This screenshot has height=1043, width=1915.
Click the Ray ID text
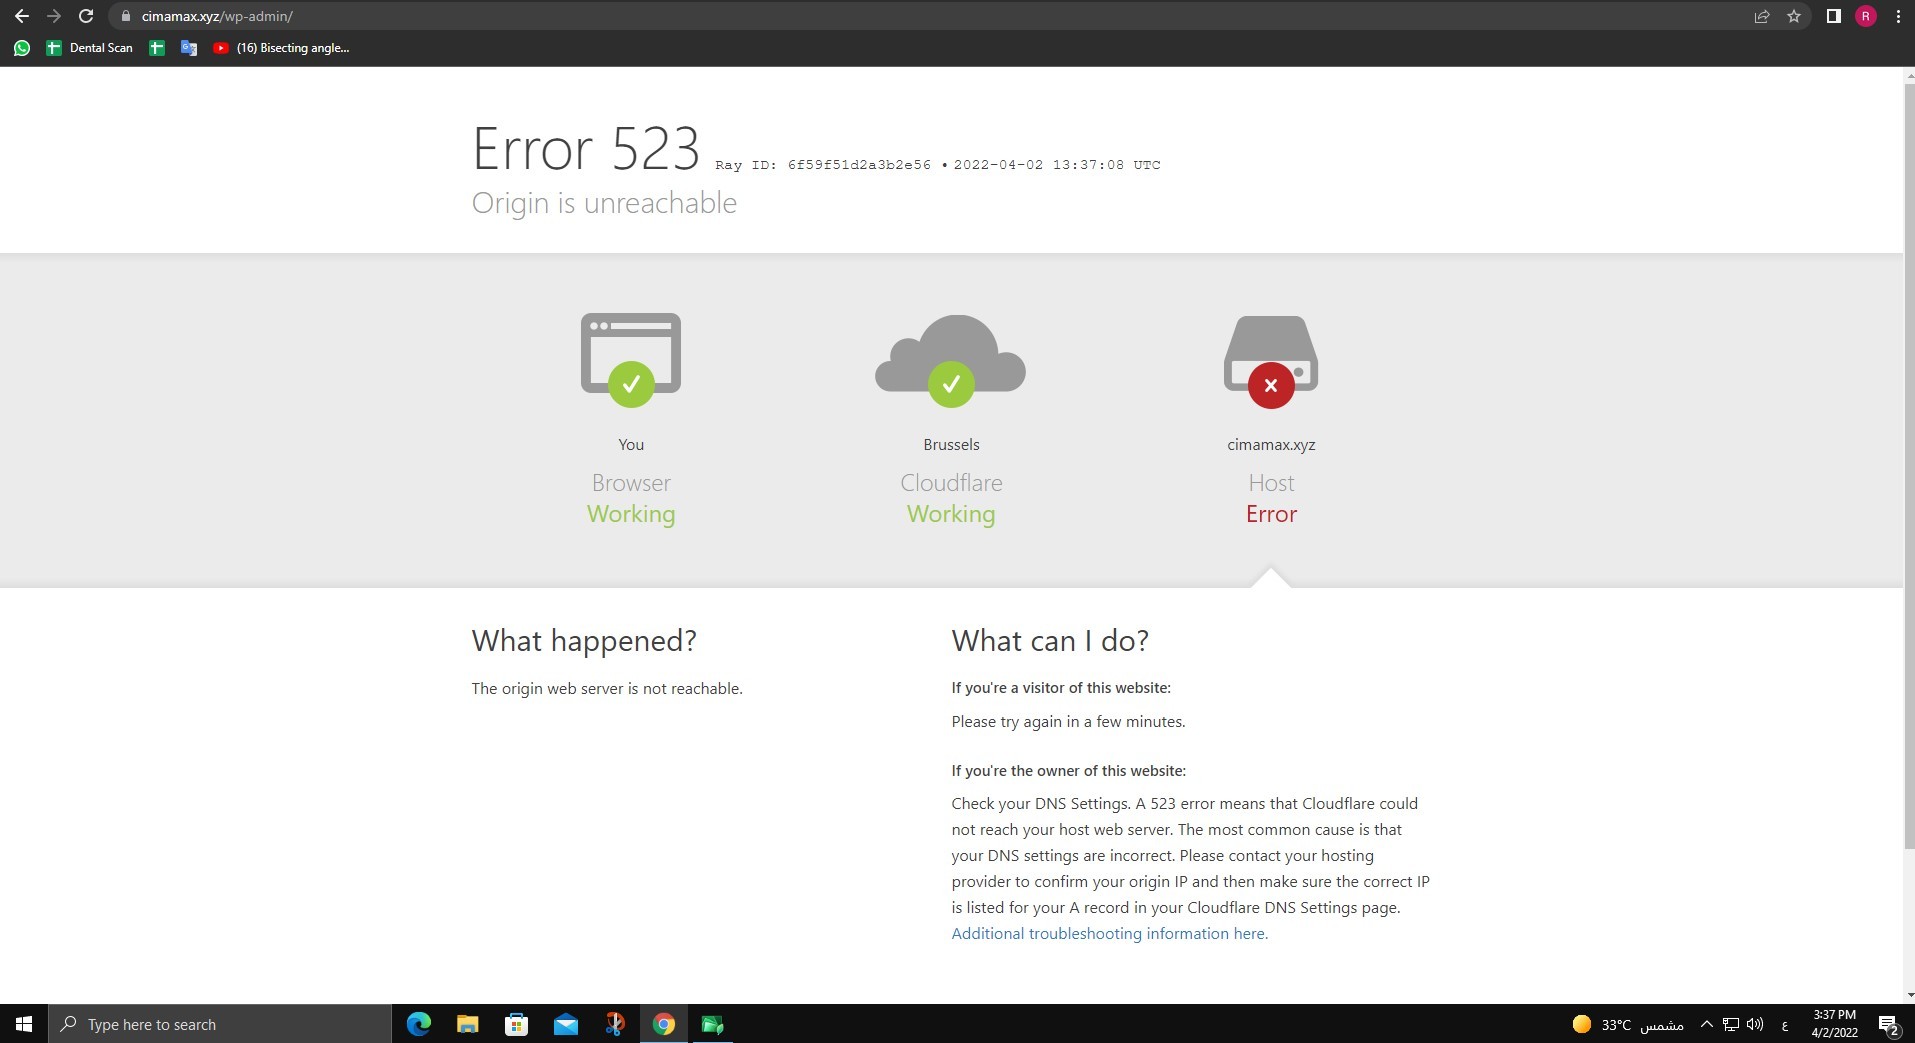tap(823, 165)
